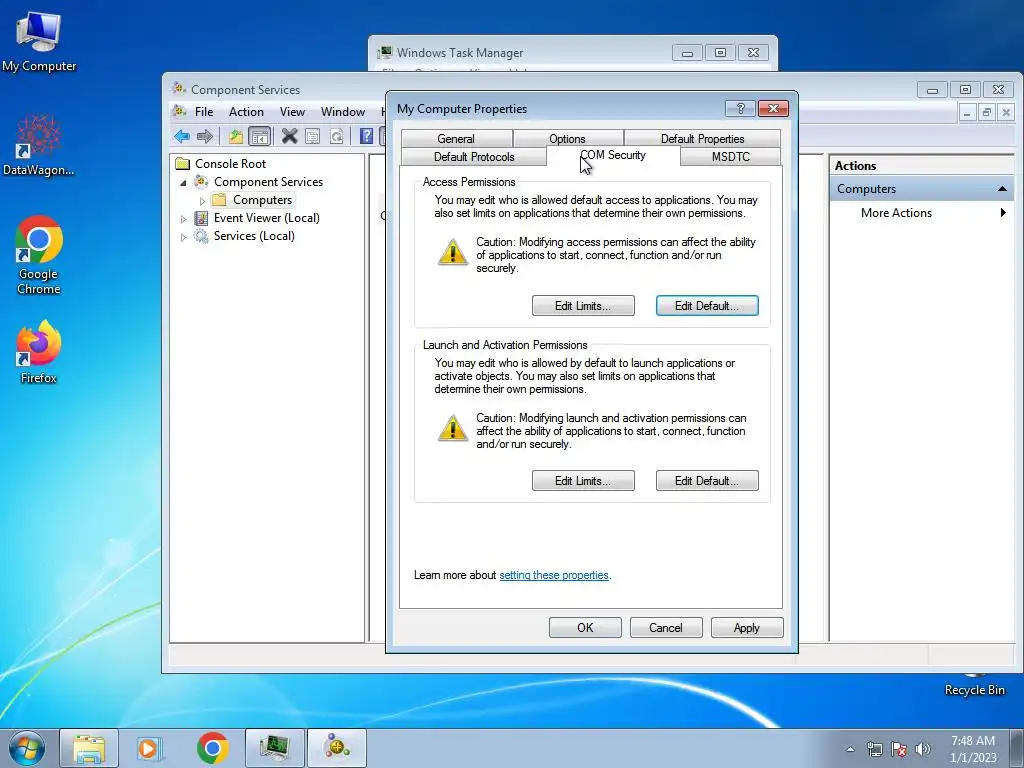1024x768 pixels.
Task: Click More Actions in Actions pane
Action: coord(896,212)
